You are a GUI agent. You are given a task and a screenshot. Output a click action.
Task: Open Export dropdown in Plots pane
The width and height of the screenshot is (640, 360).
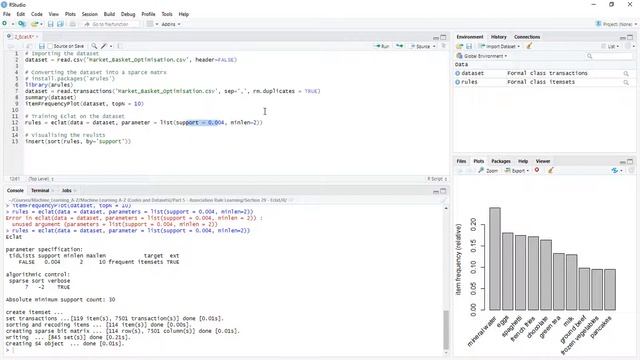[x=517, y=171]
